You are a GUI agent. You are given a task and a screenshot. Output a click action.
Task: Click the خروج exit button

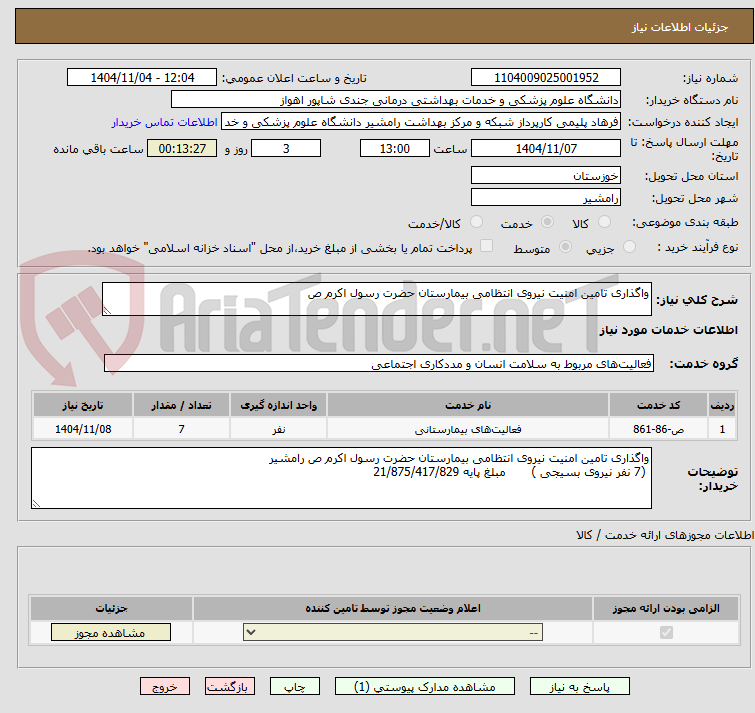click(x=165, y=686)
